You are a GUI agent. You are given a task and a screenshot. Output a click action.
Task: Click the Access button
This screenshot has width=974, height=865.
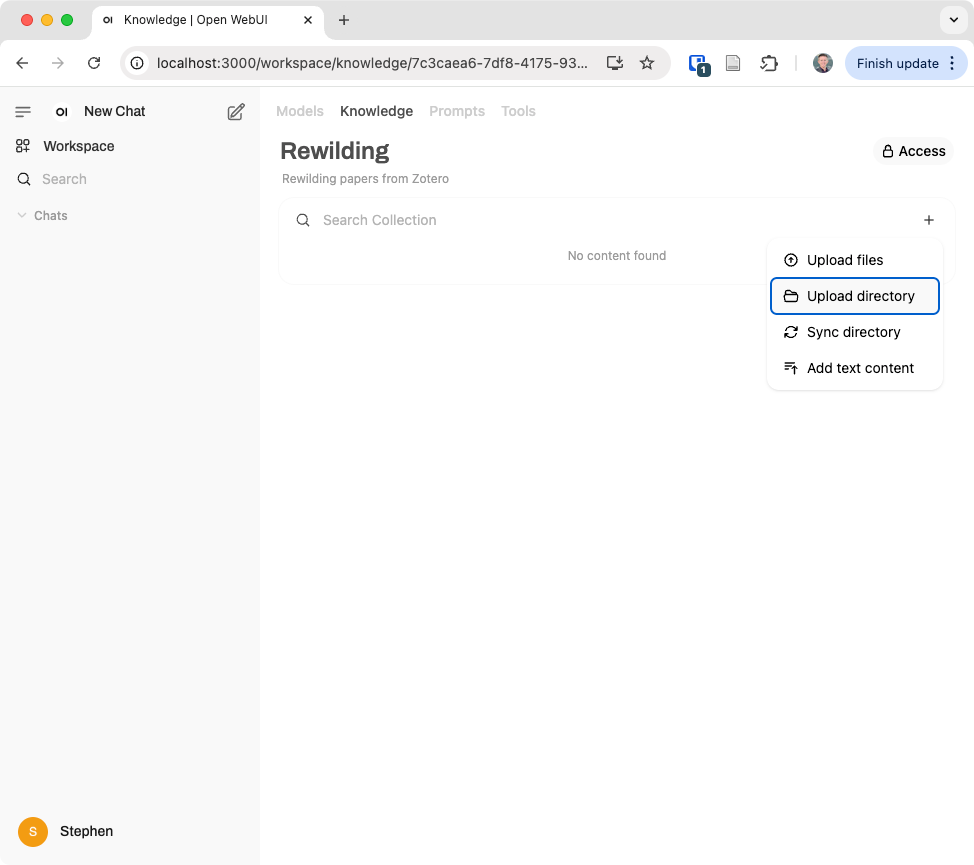912,151
